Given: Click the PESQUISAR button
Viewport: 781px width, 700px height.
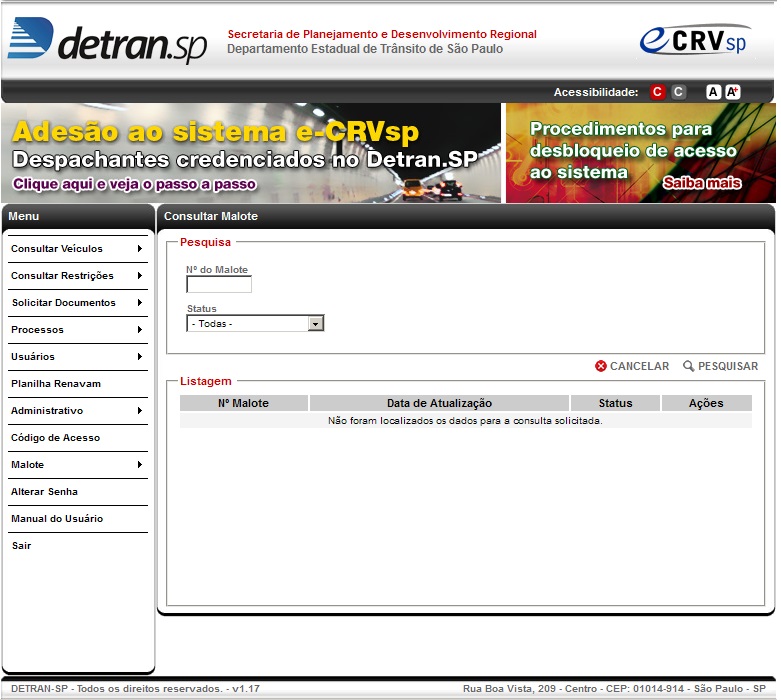Looking at the screenshot, I should (720, 366).
